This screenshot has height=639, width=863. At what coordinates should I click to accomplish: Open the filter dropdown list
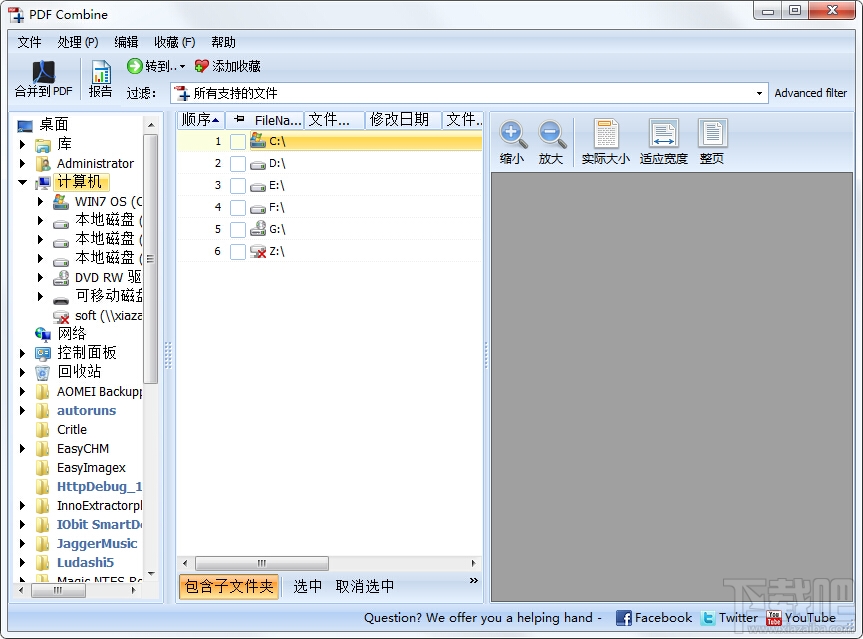pos(759,93)
